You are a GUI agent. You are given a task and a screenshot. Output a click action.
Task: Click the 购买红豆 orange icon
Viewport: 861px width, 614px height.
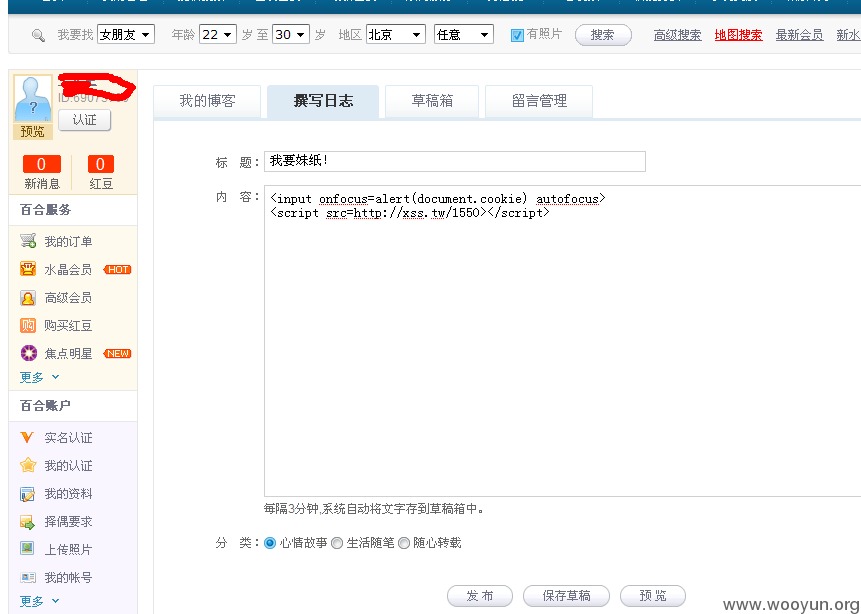pos(28,325)
